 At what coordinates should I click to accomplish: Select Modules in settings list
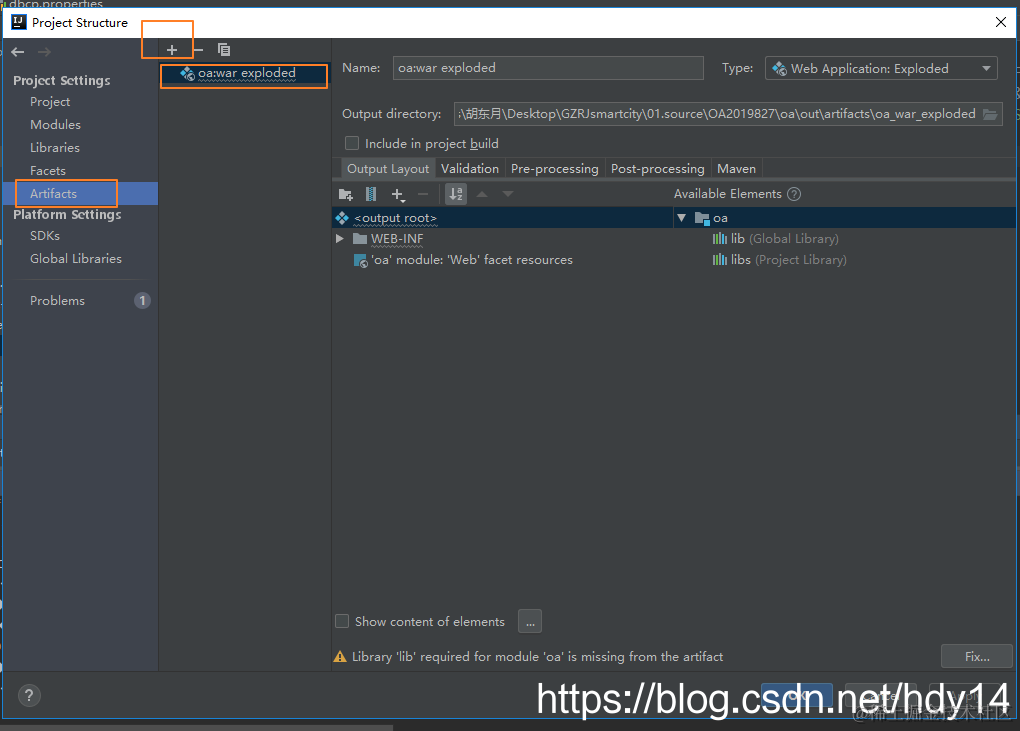tap(55, 124)
